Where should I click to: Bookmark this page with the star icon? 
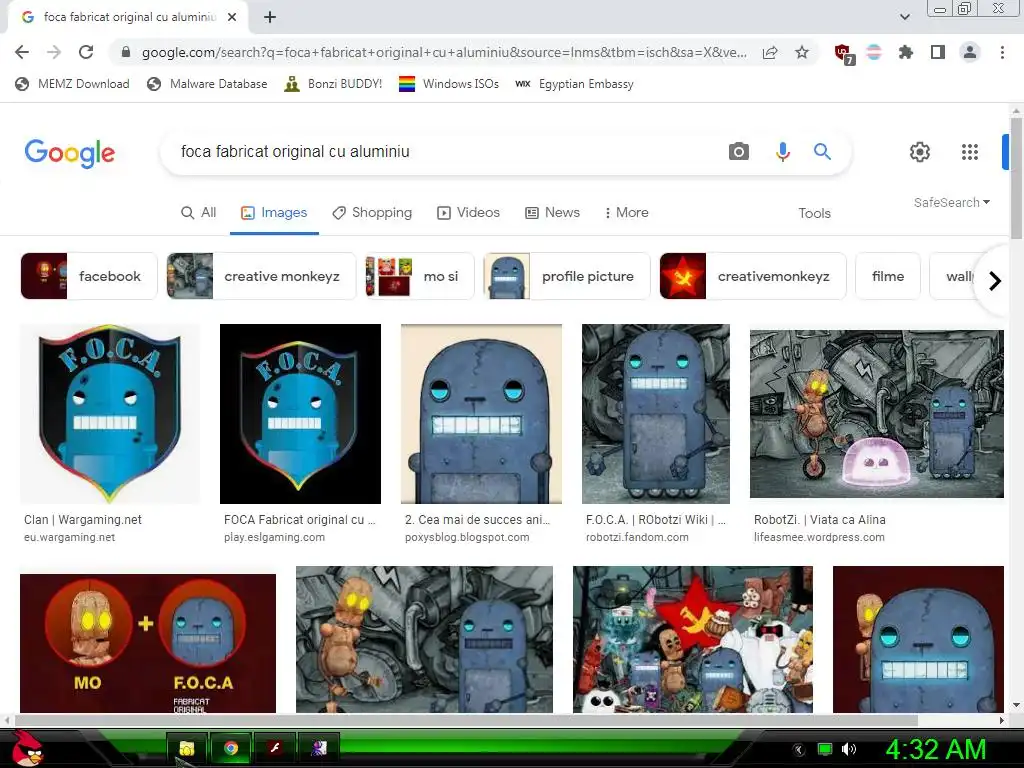[802, 52]
